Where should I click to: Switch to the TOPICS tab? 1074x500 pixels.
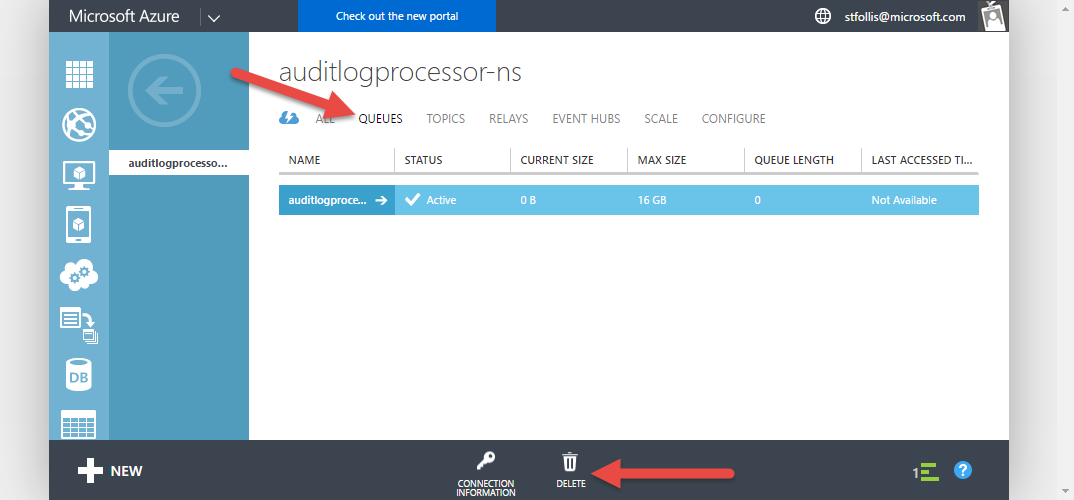(446, 118)
